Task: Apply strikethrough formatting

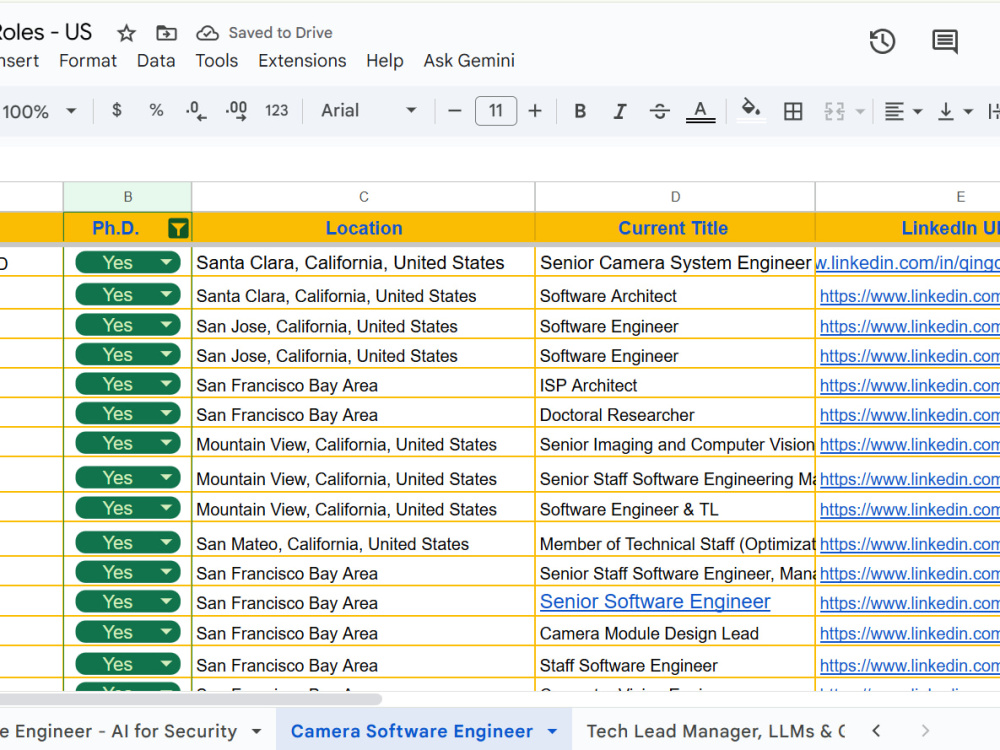Action: (x=659, y=111)
